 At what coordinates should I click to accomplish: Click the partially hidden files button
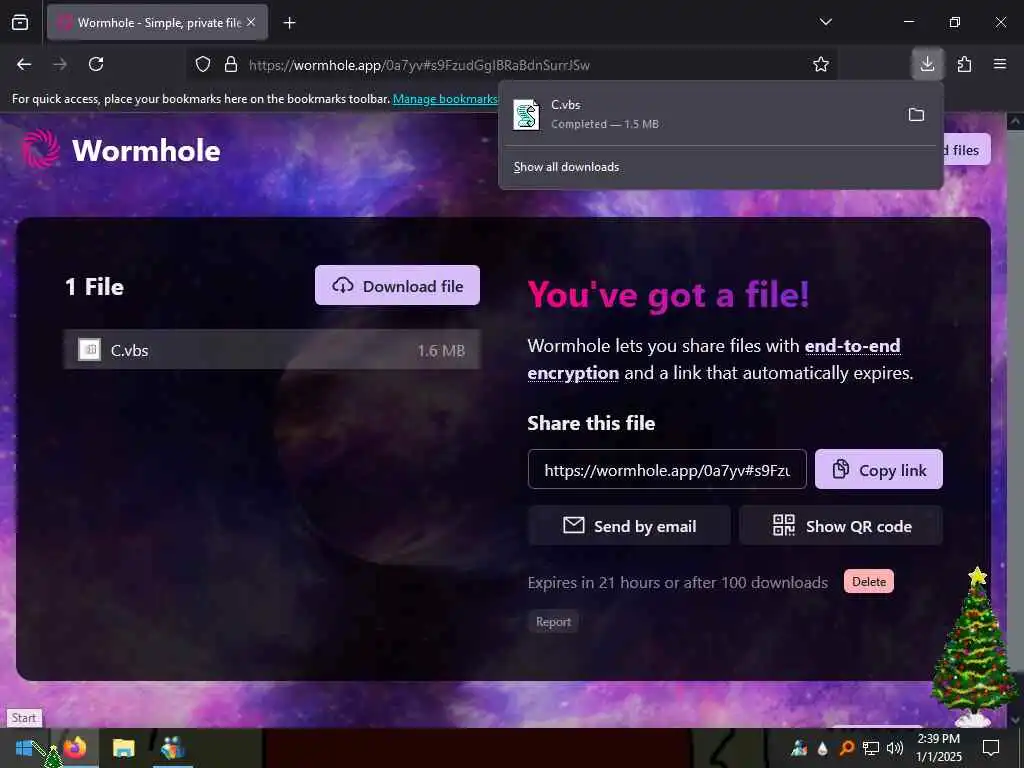point(967,150)
